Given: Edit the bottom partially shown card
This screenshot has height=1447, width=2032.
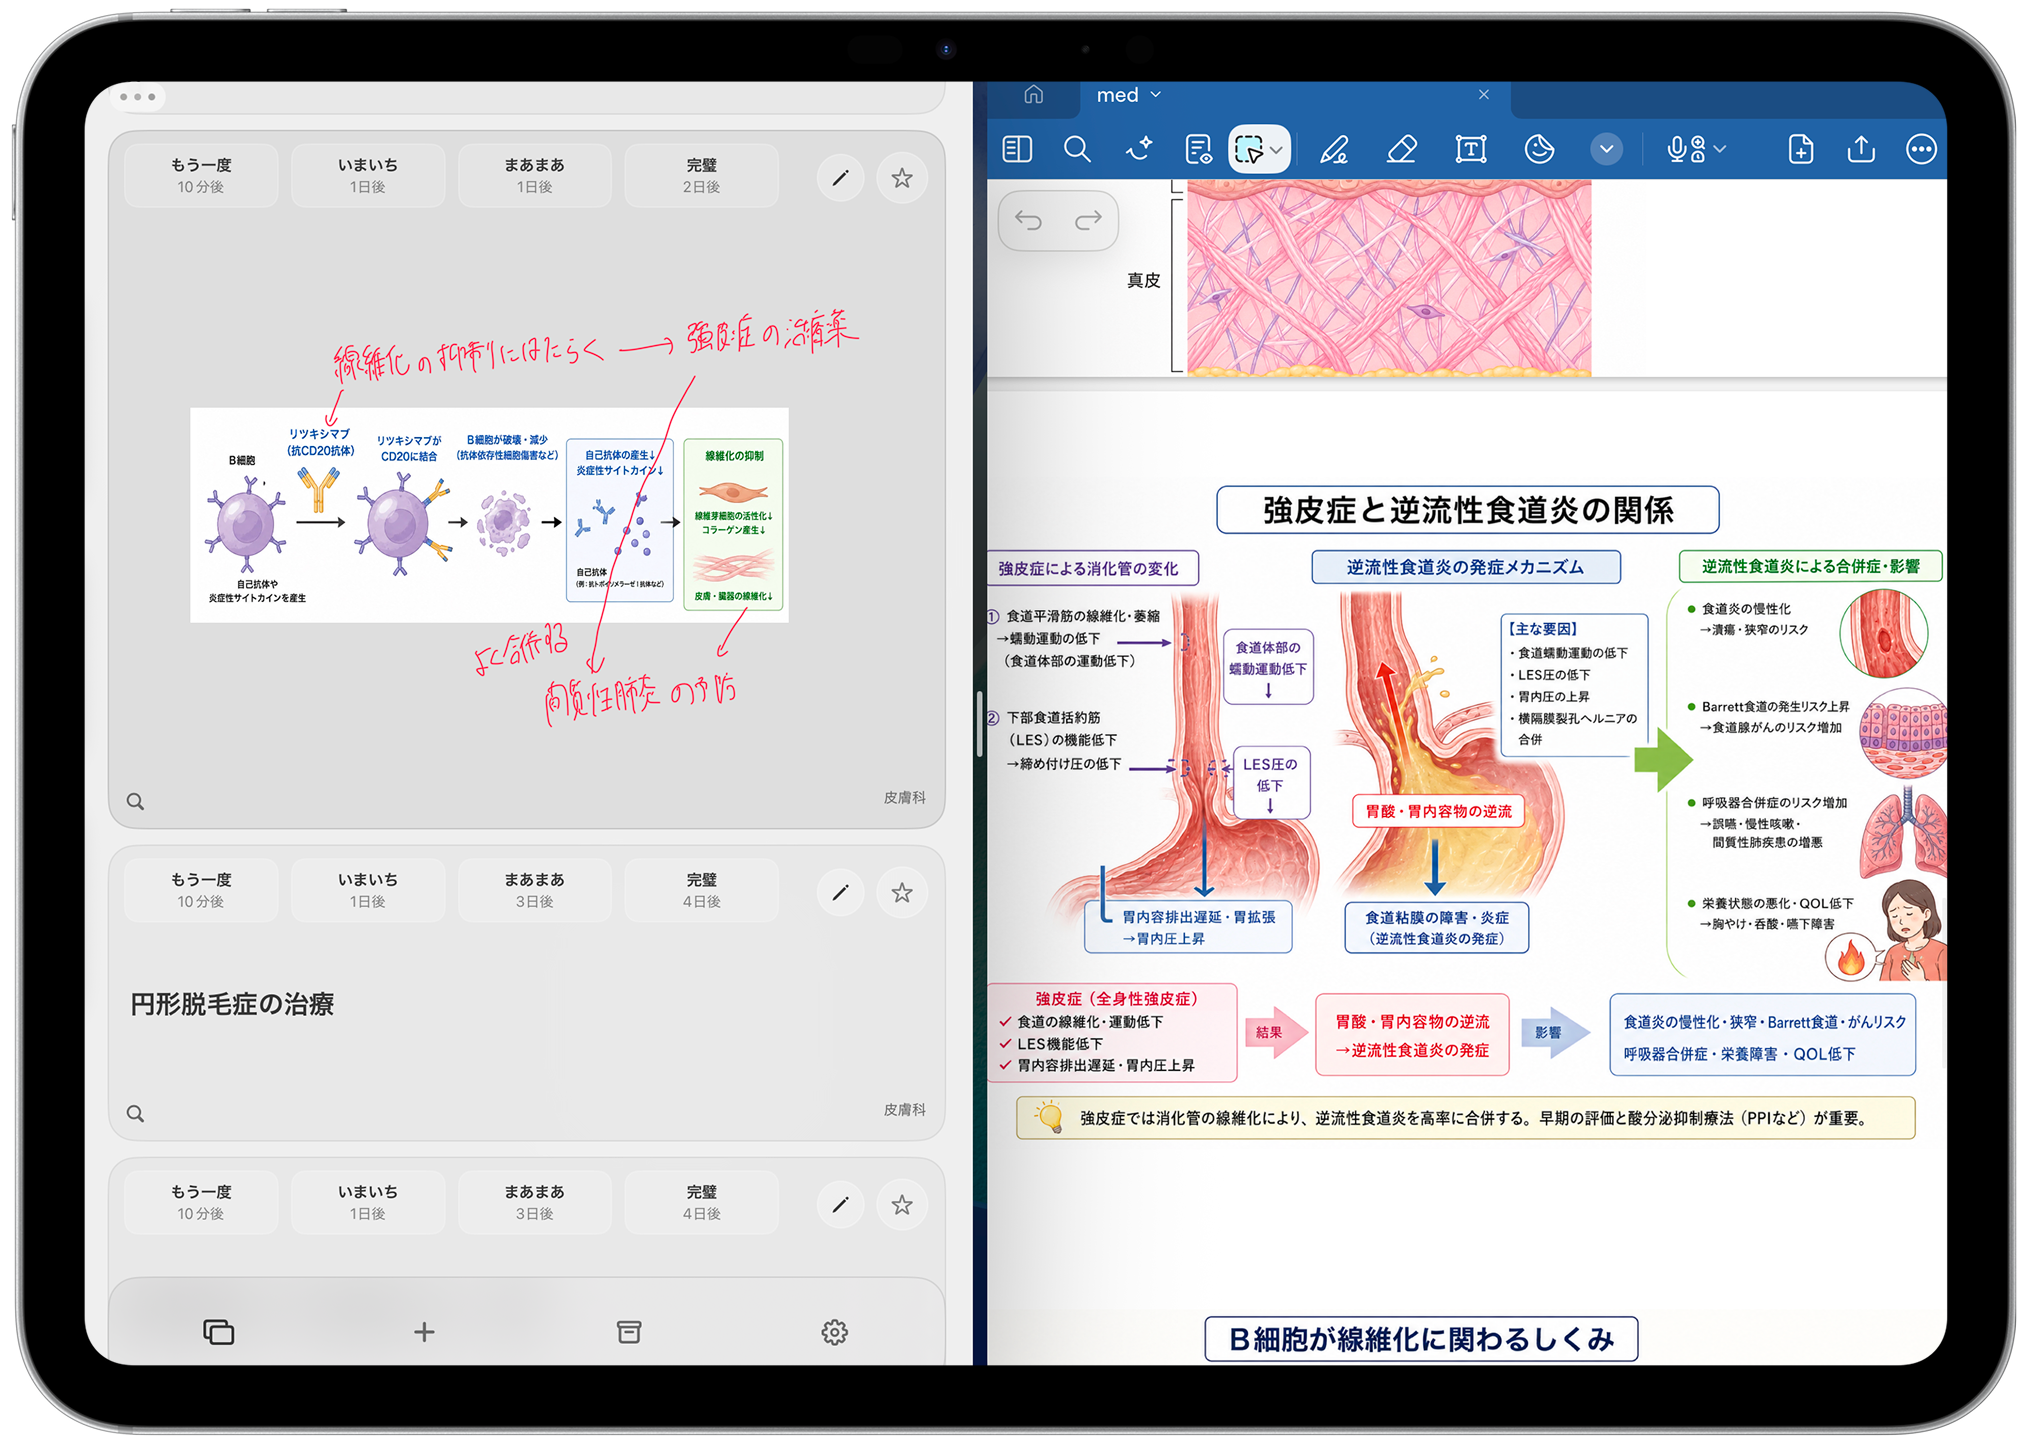Looking at the screenshot, I should (840, 1205).
